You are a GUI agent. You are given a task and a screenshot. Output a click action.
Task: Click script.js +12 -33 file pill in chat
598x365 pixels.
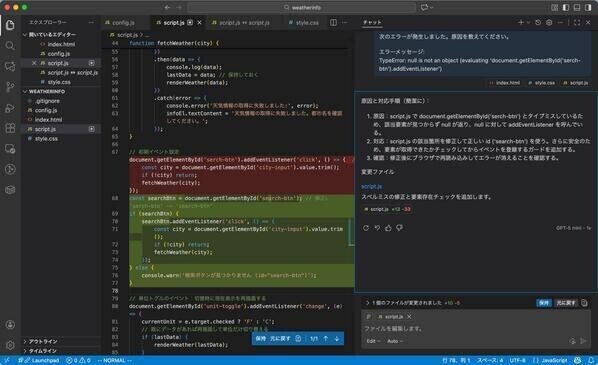pos(387,209)
